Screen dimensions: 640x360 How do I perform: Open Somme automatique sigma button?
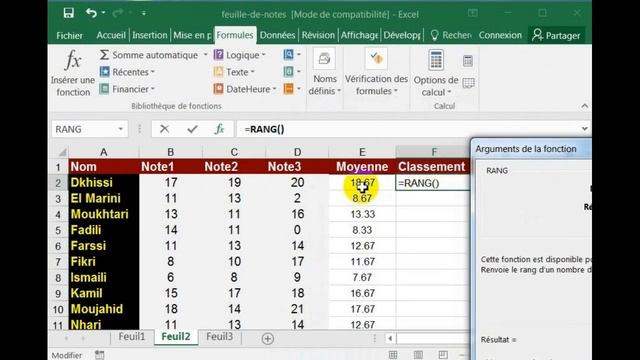(149, 55)
